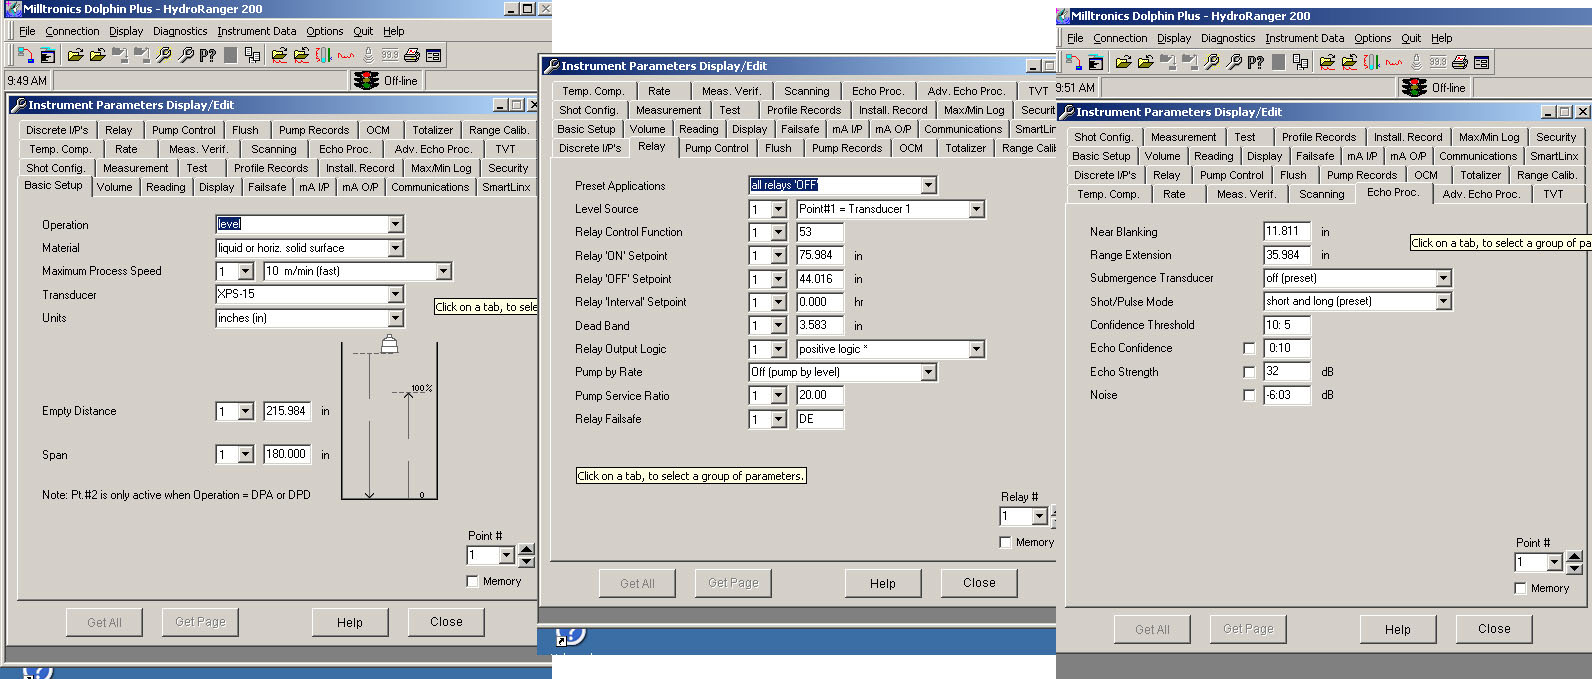Click the two-documents icon in 9:49 AM window toolbar
The image size is (1592, 679).
pos(252,55)
